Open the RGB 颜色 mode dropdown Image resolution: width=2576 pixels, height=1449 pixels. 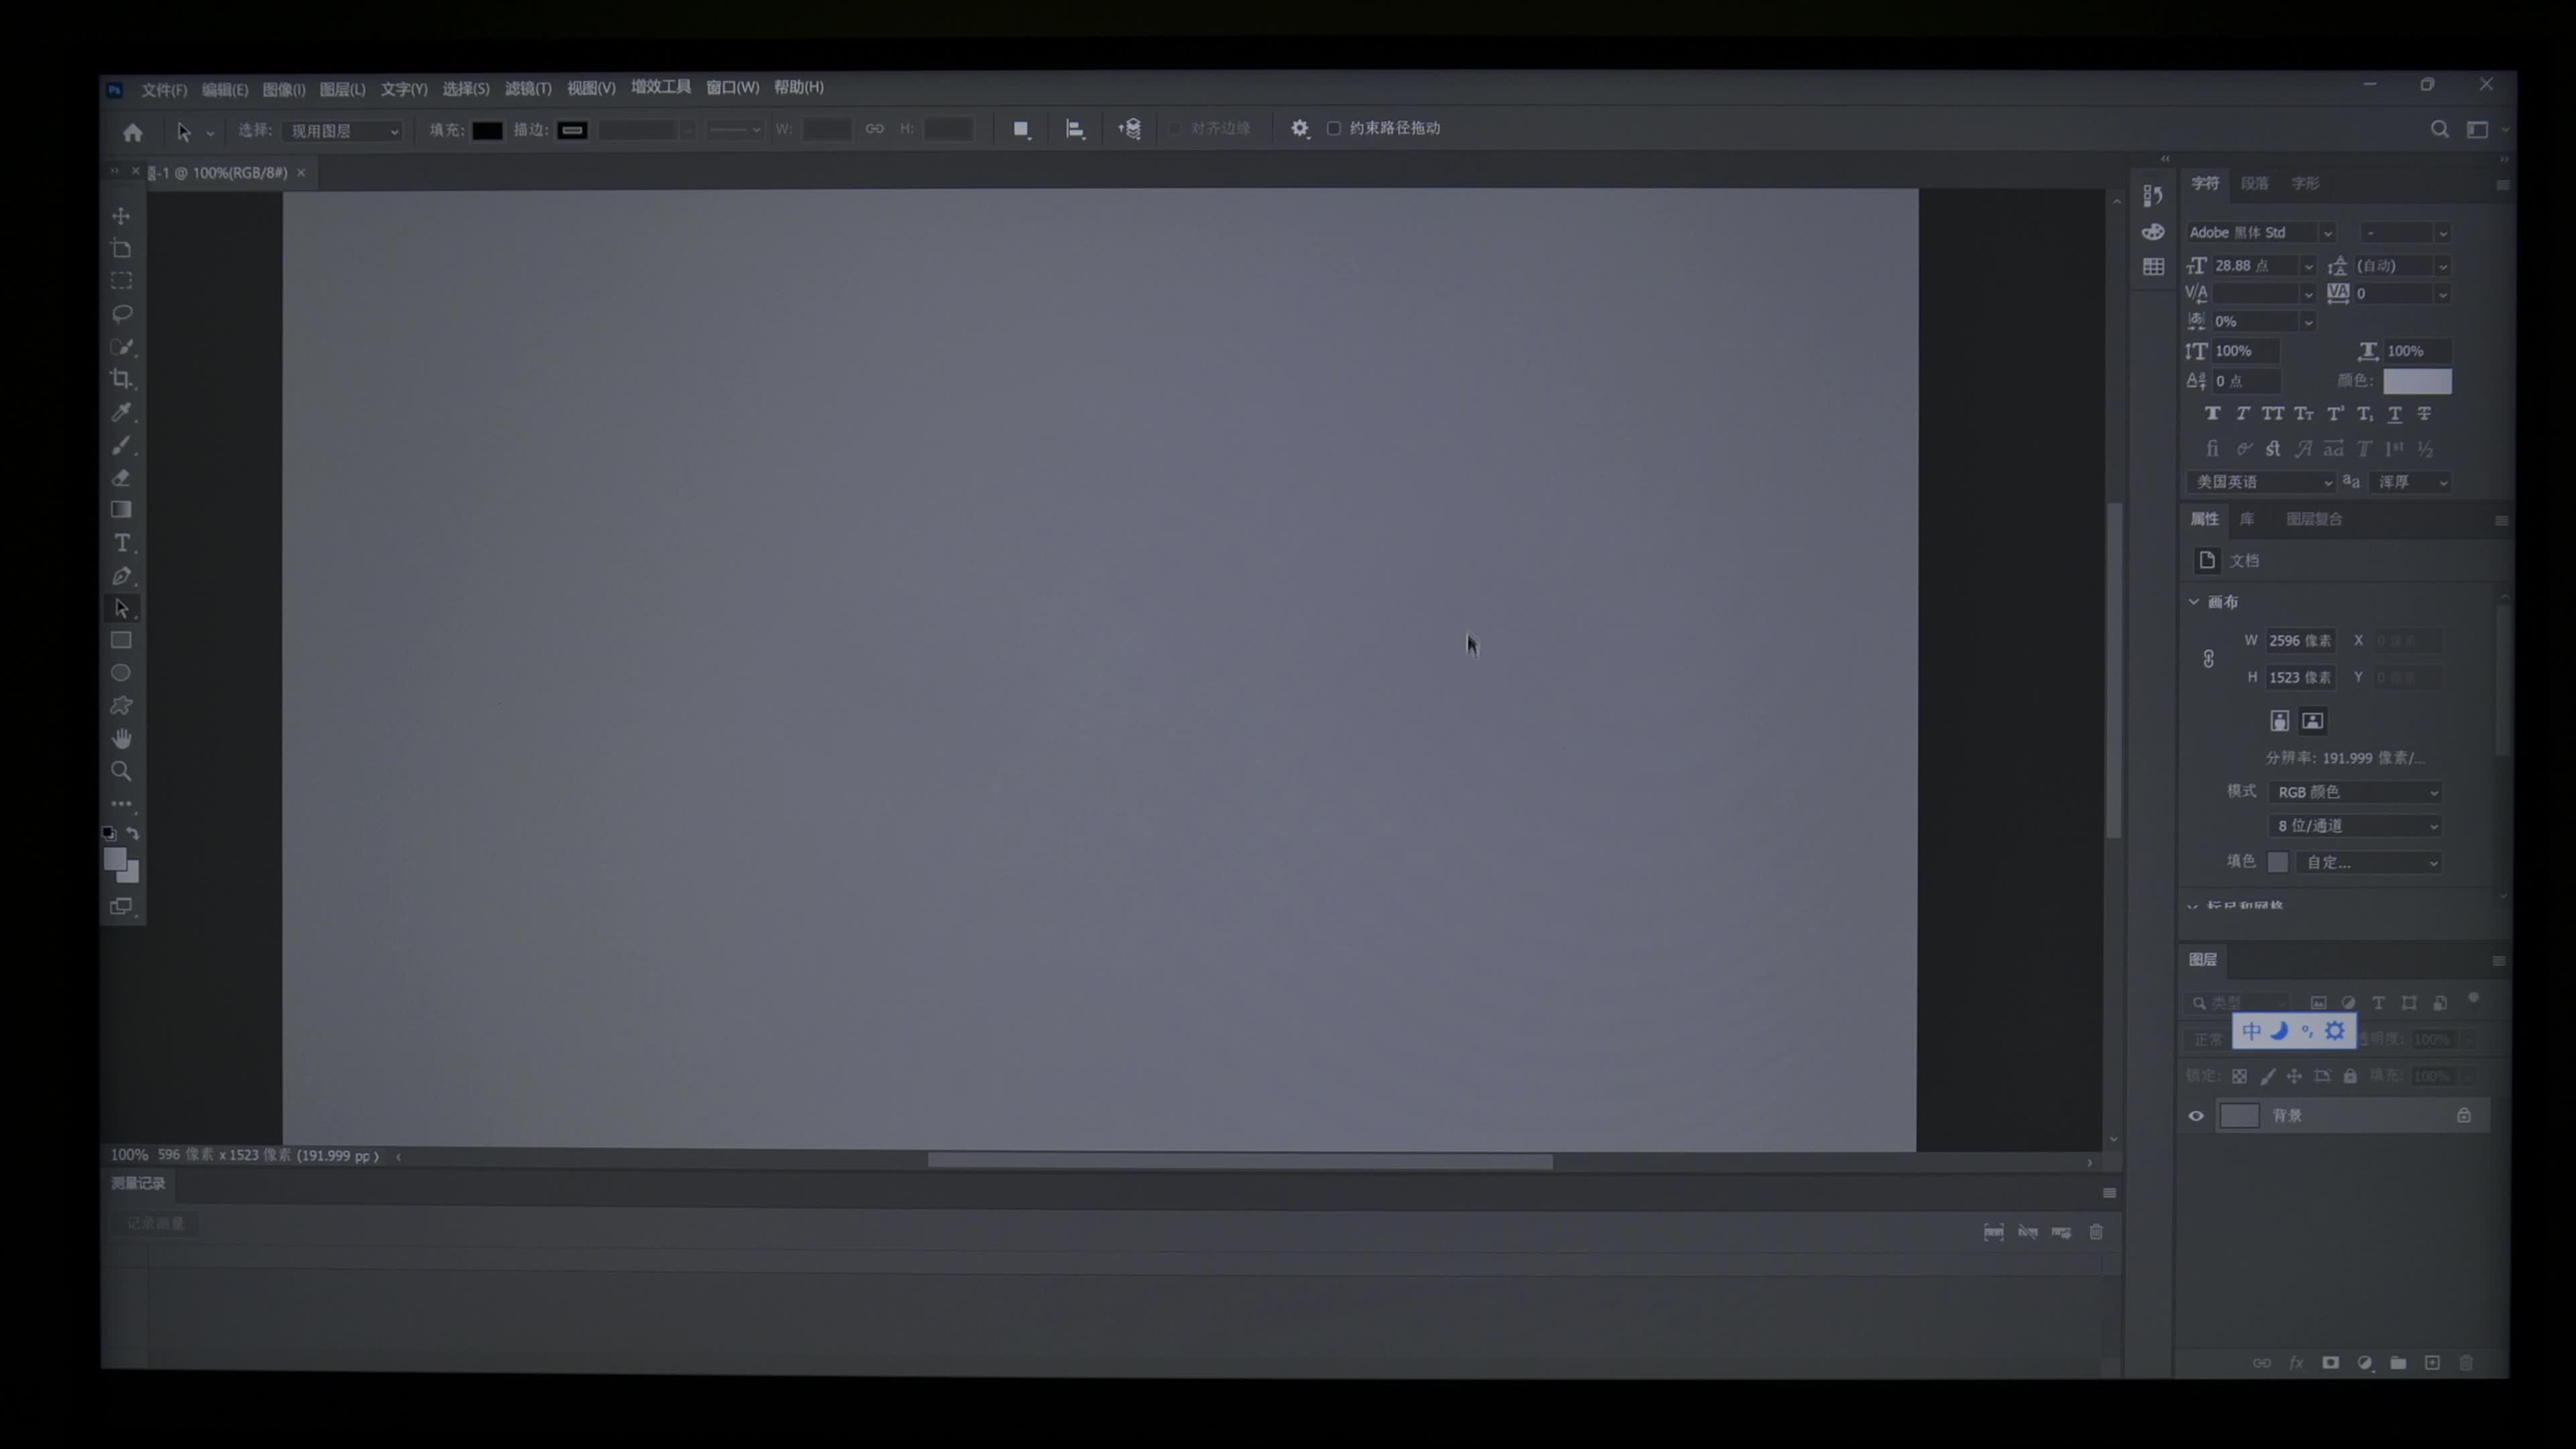(x=2356, y=792)
